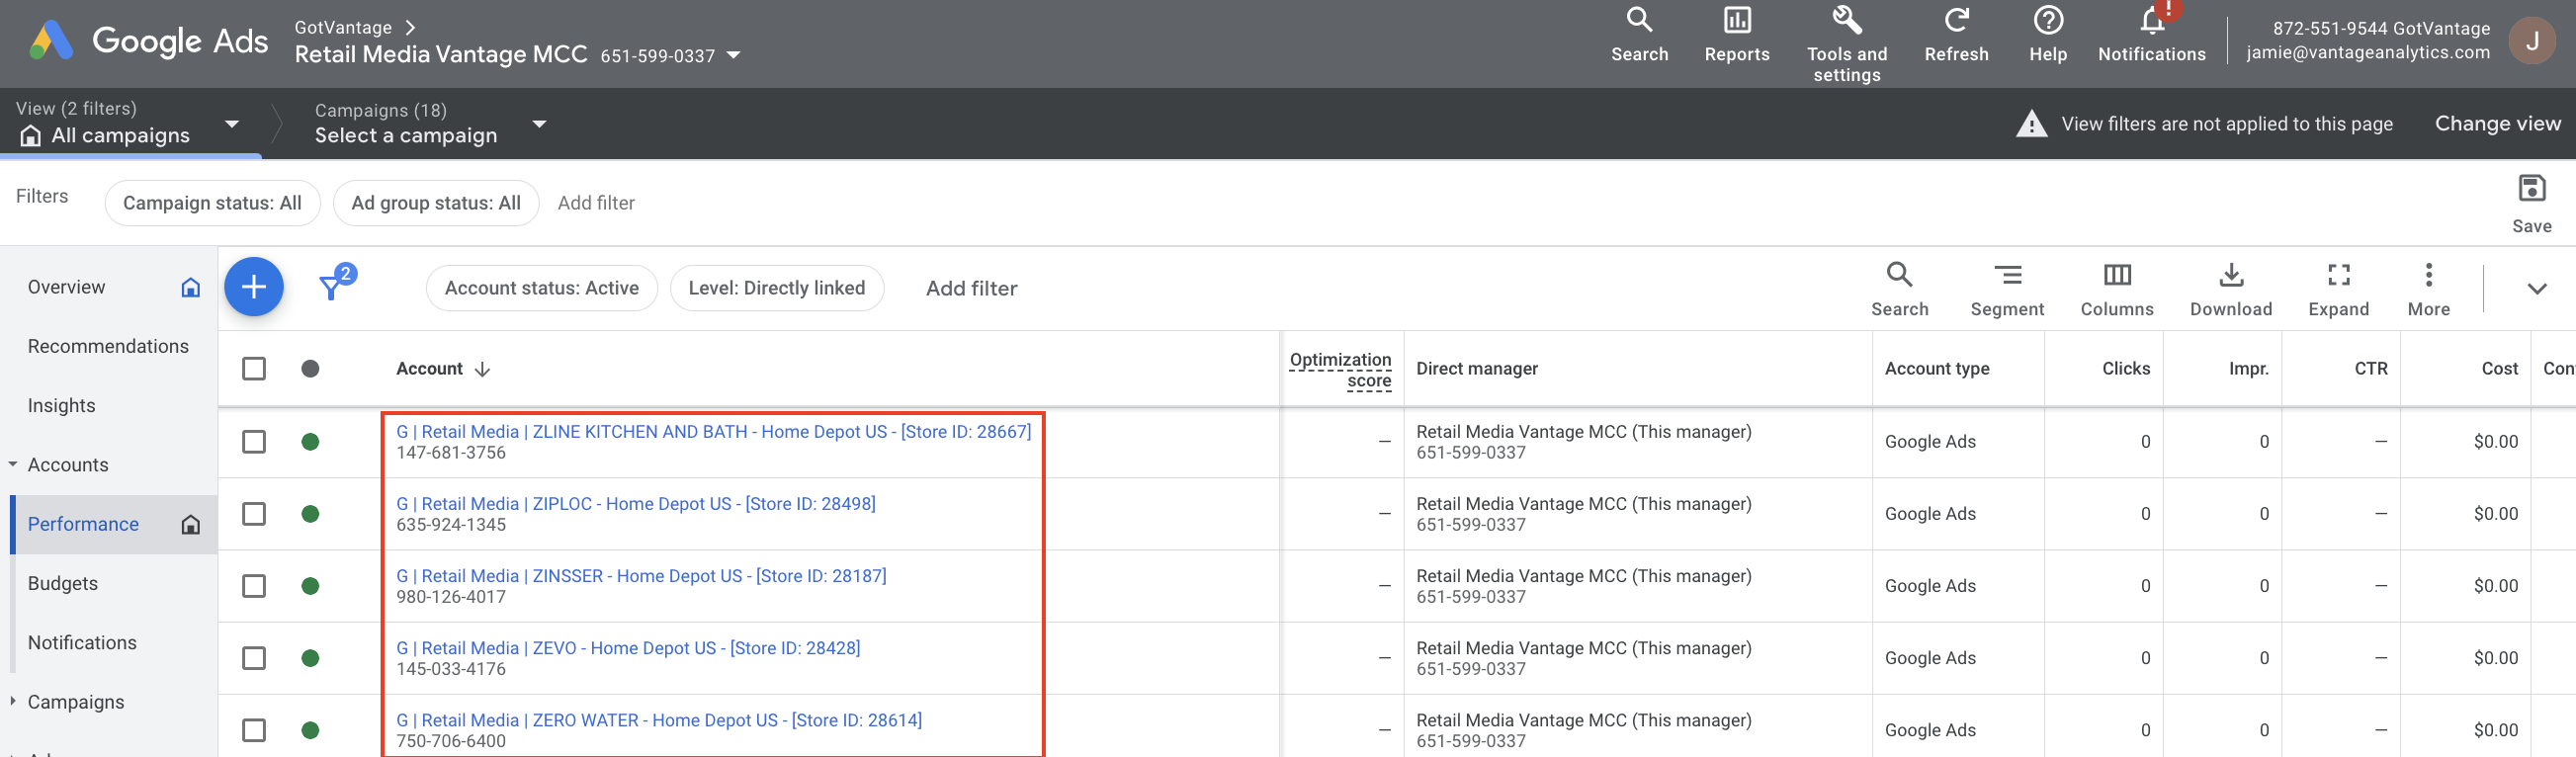Open the More options menu
The height and width of the screenshot is (757, 2576).
click(x=2428, y=289)
